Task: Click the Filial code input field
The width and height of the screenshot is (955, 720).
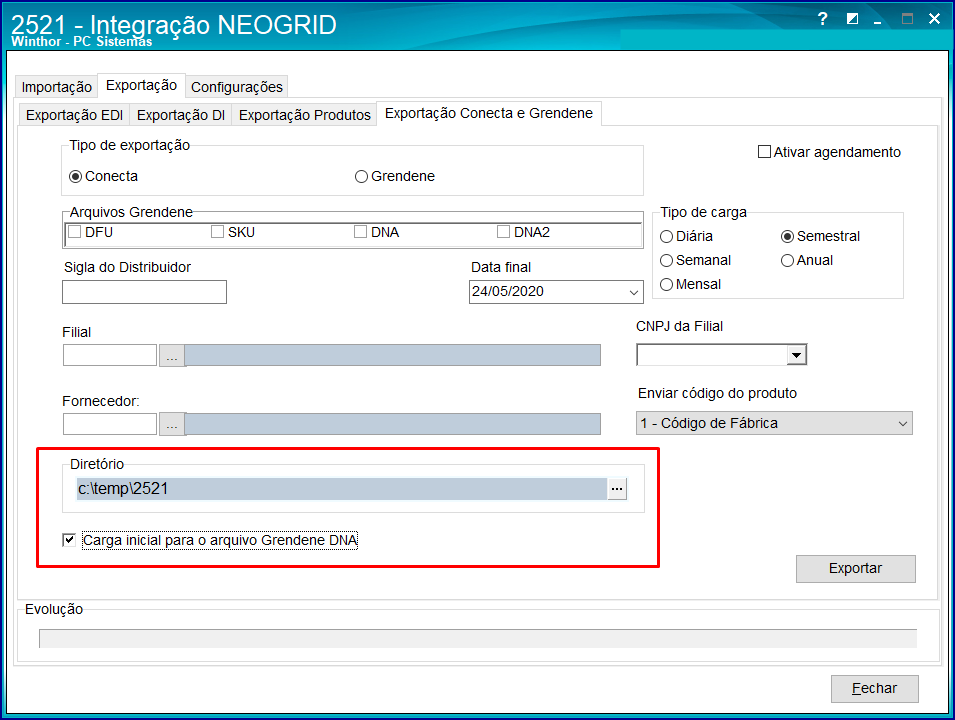Action: tap(110, 355)
